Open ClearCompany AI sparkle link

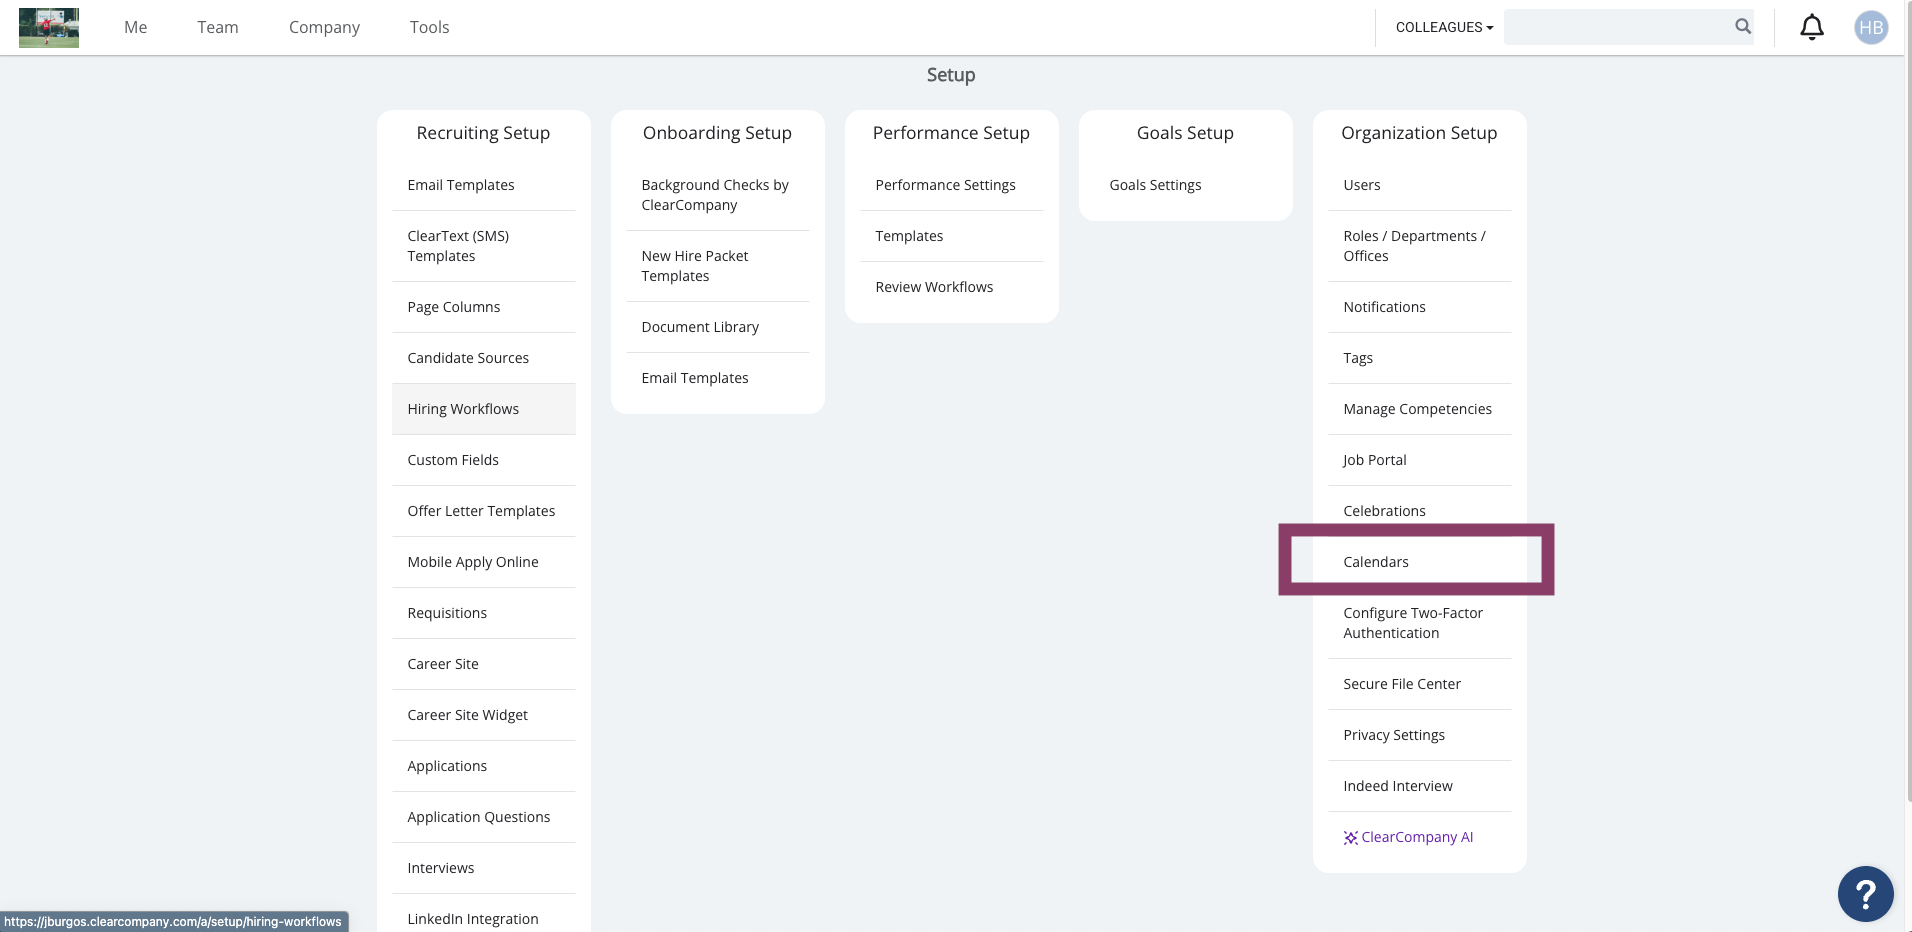point(1408,837)
